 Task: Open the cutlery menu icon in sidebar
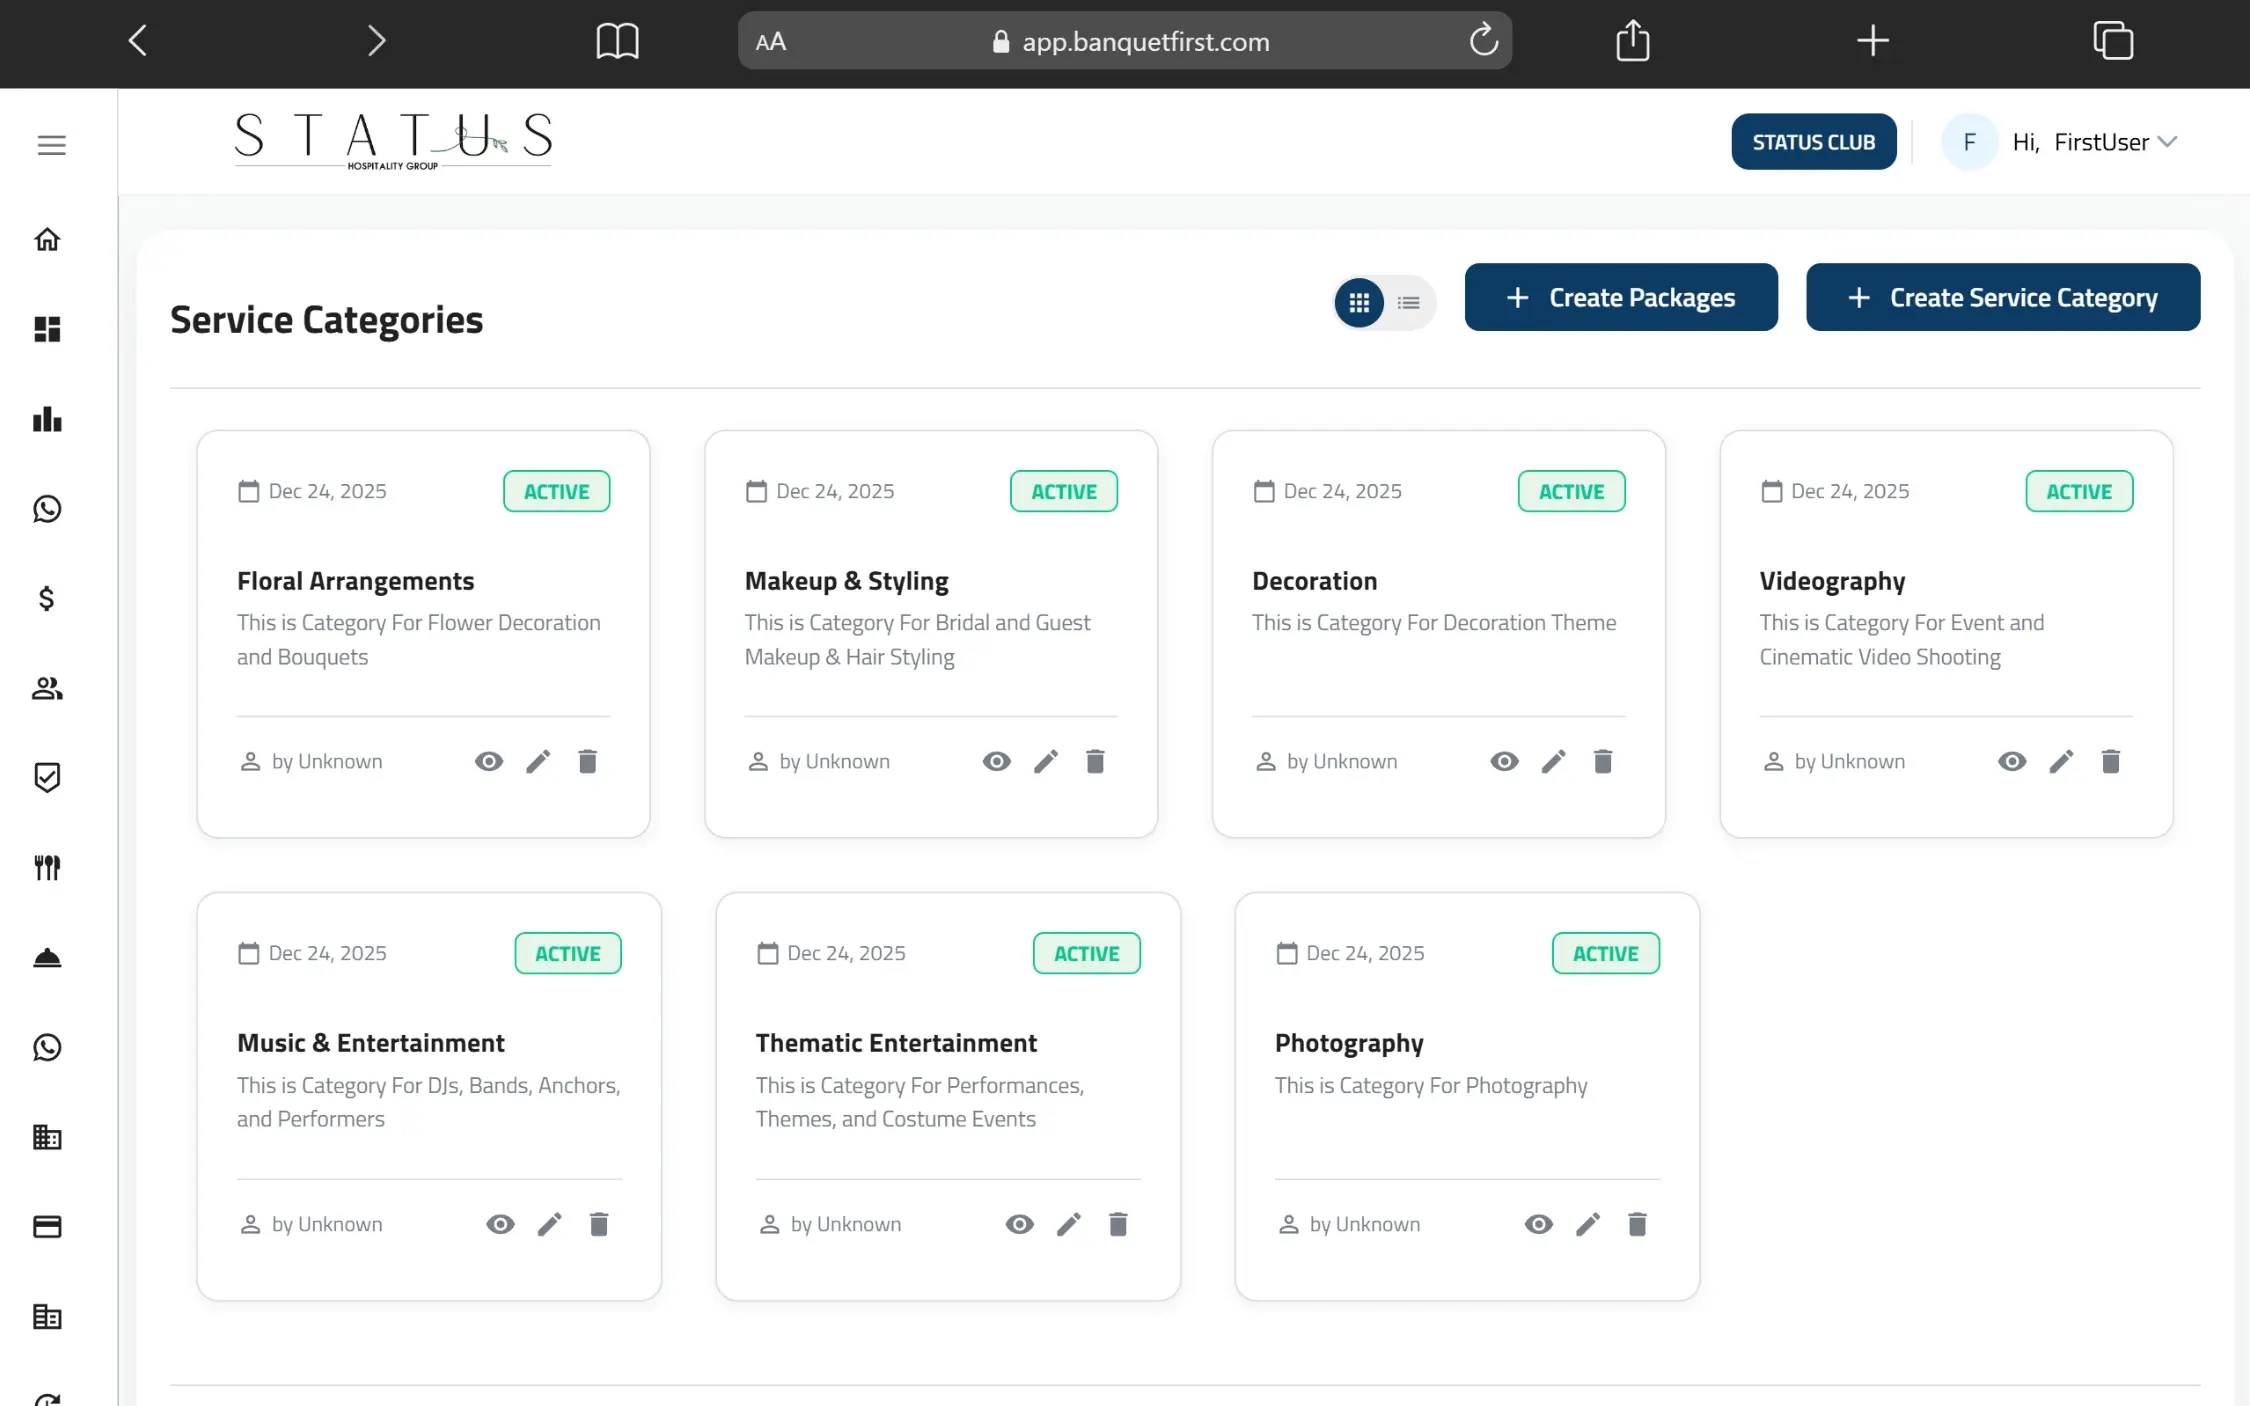coord(47,867)
